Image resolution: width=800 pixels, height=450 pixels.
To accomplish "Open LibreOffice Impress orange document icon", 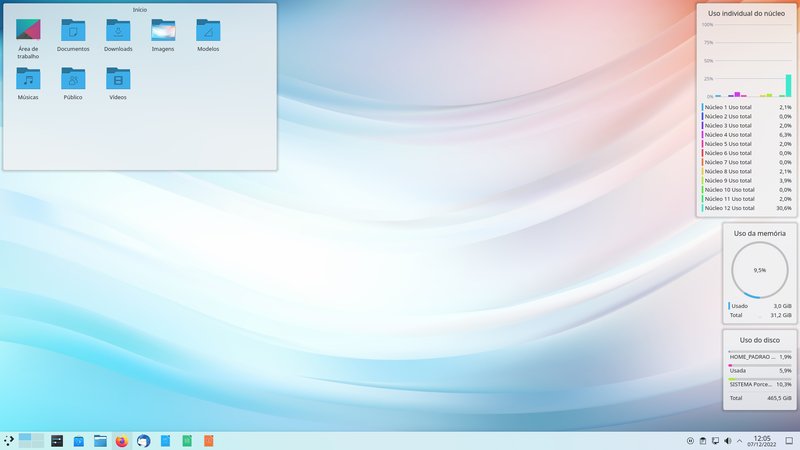I will coord(209,441).
